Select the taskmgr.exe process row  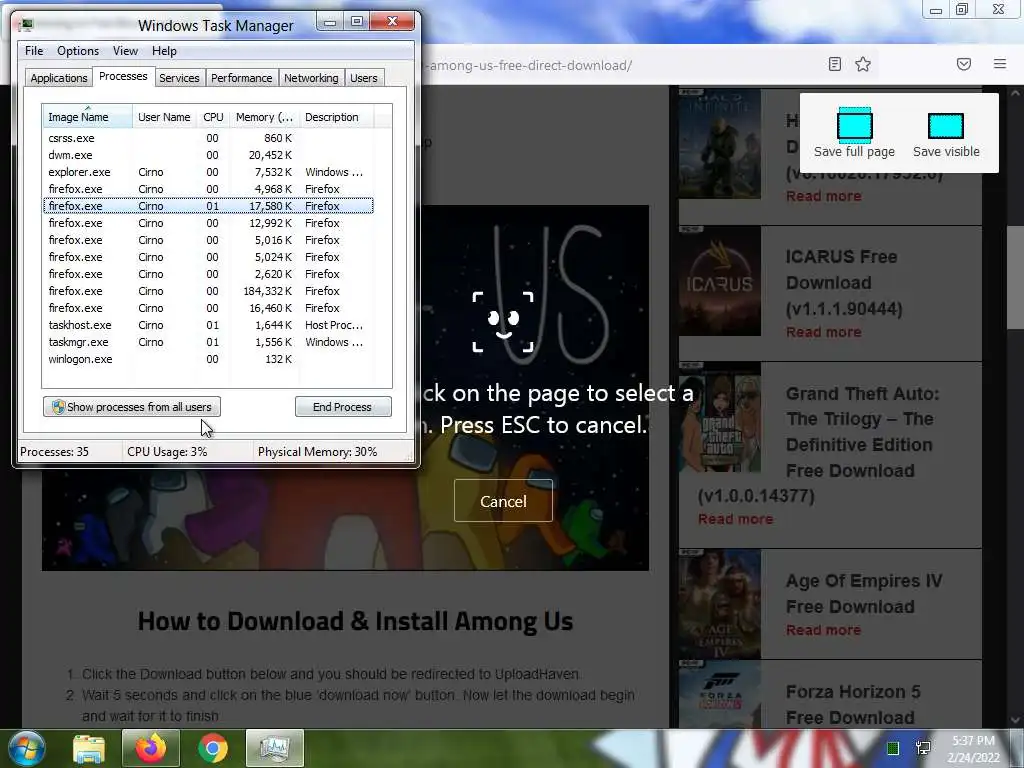[x=208, y=342]
